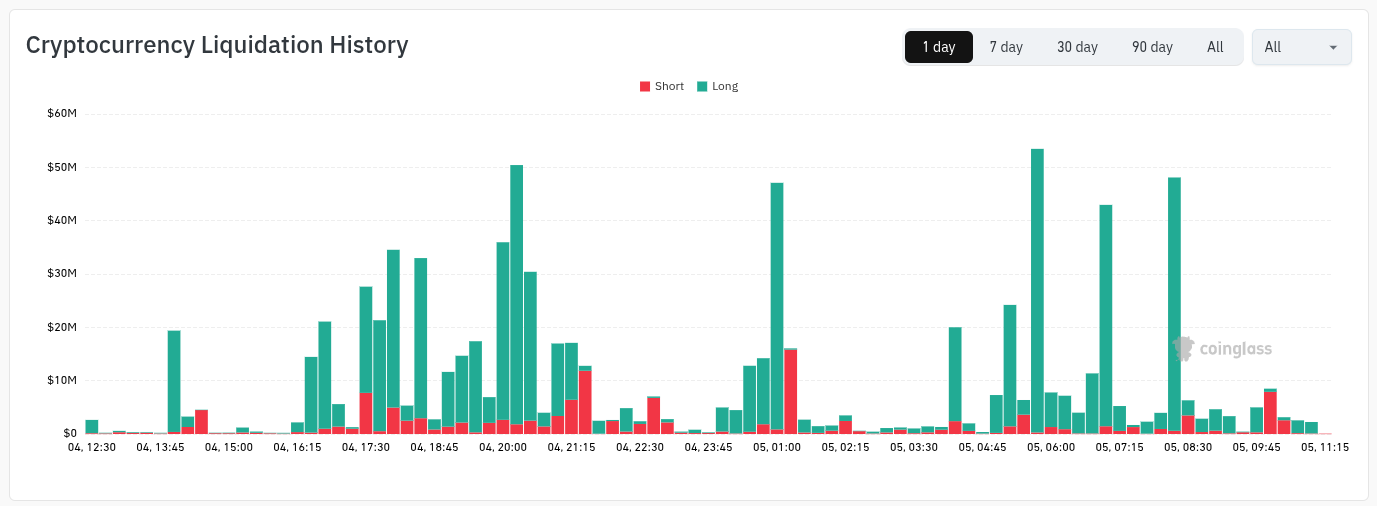Image resolution: width=1377 pixels, height=506 pixels.
Task: Click the coinglass watermark logo icon
Action: (x=1183, y=348)
